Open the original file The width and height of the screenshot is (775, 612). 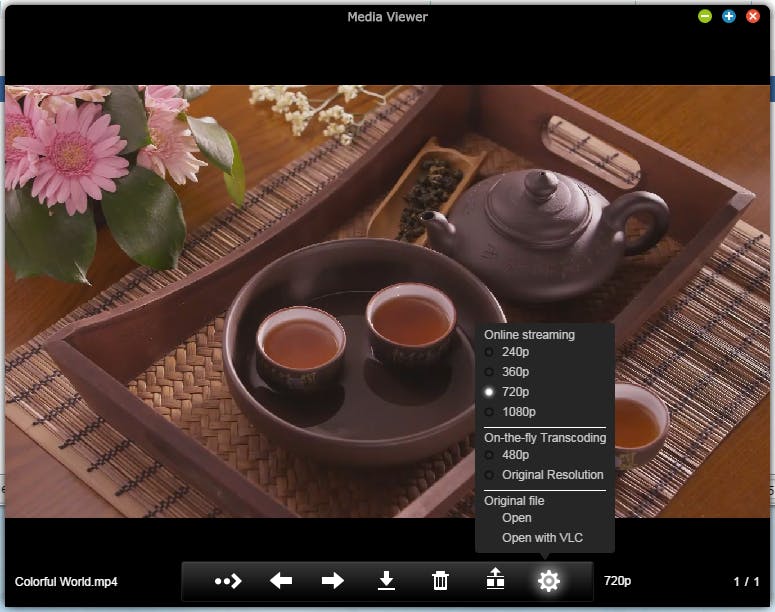[x=517, y=518]
